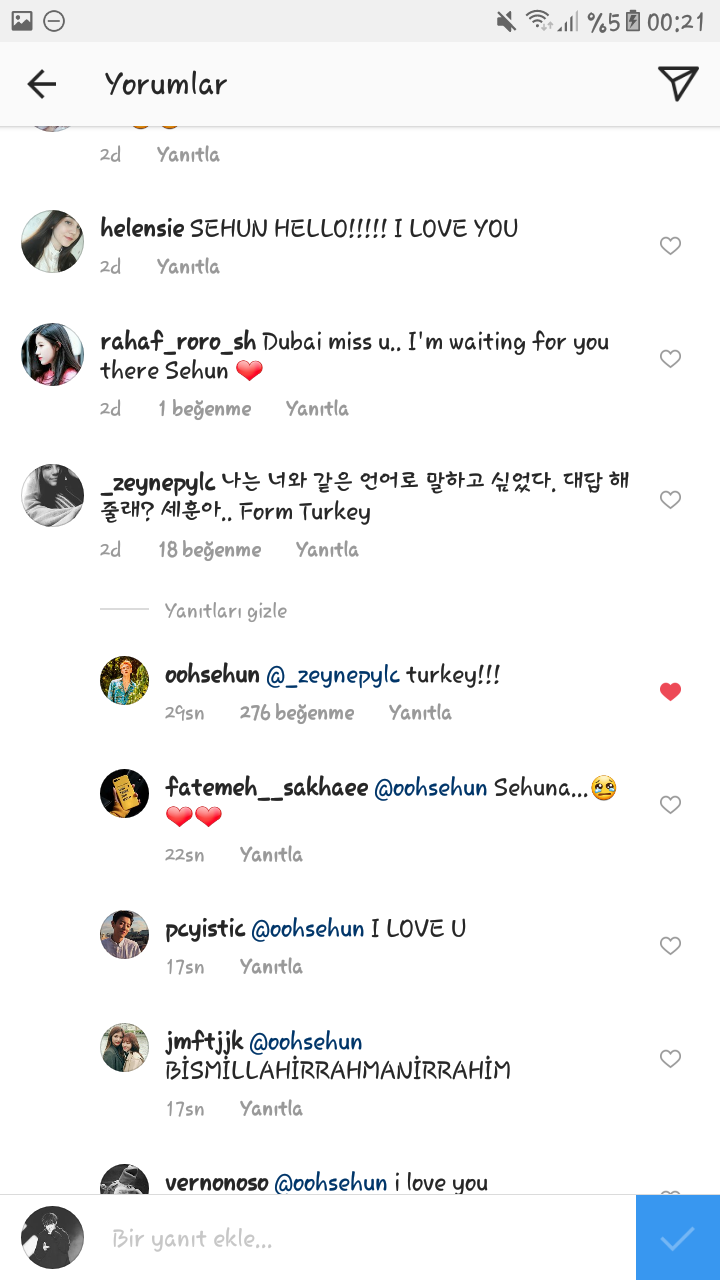Like fatemeh__sakhaee's reply heart

pos(670,804)
